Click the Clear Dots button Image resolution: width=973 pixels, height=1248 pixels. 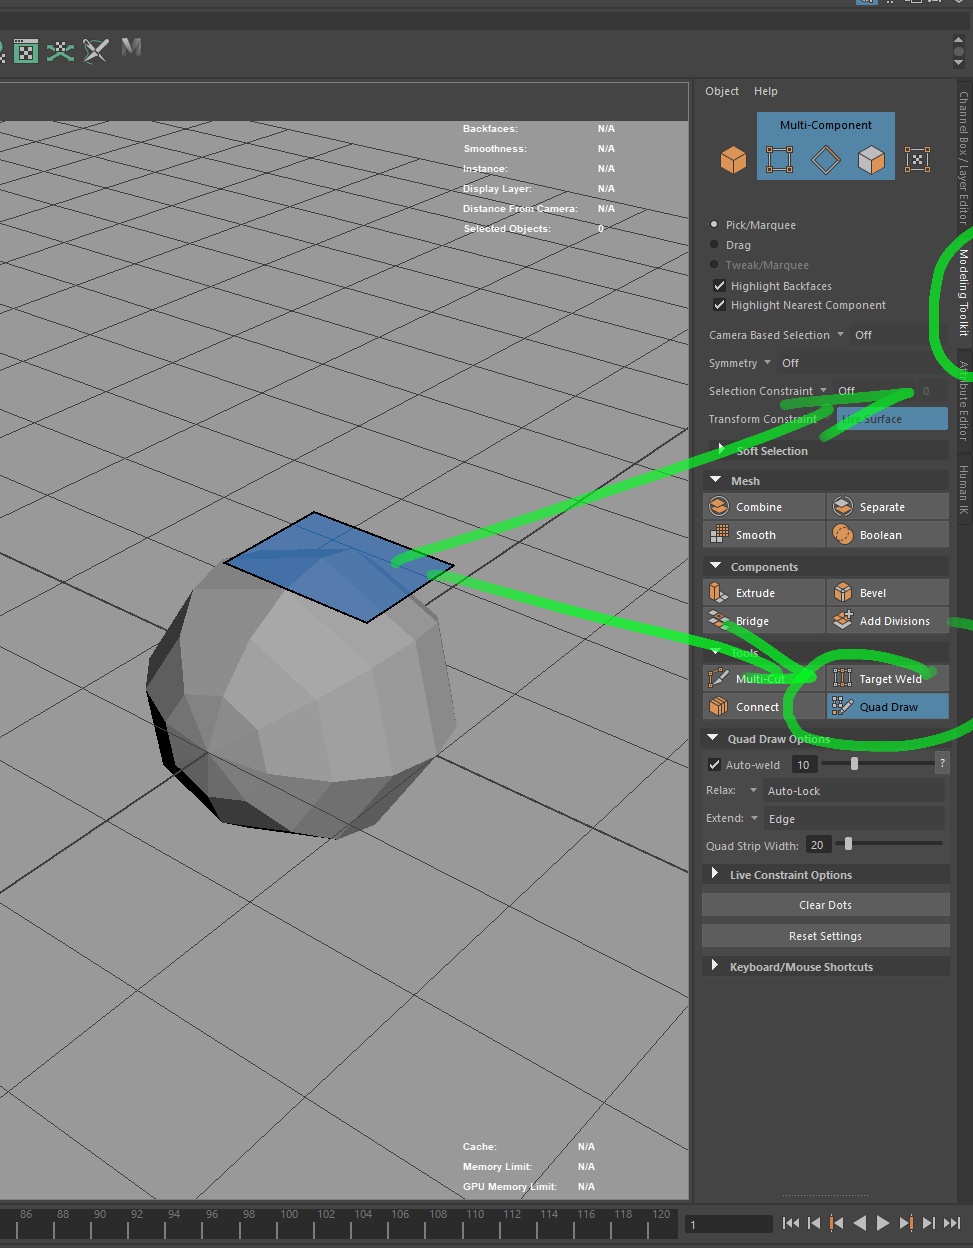pyautogui.click(x=825, y=905)
